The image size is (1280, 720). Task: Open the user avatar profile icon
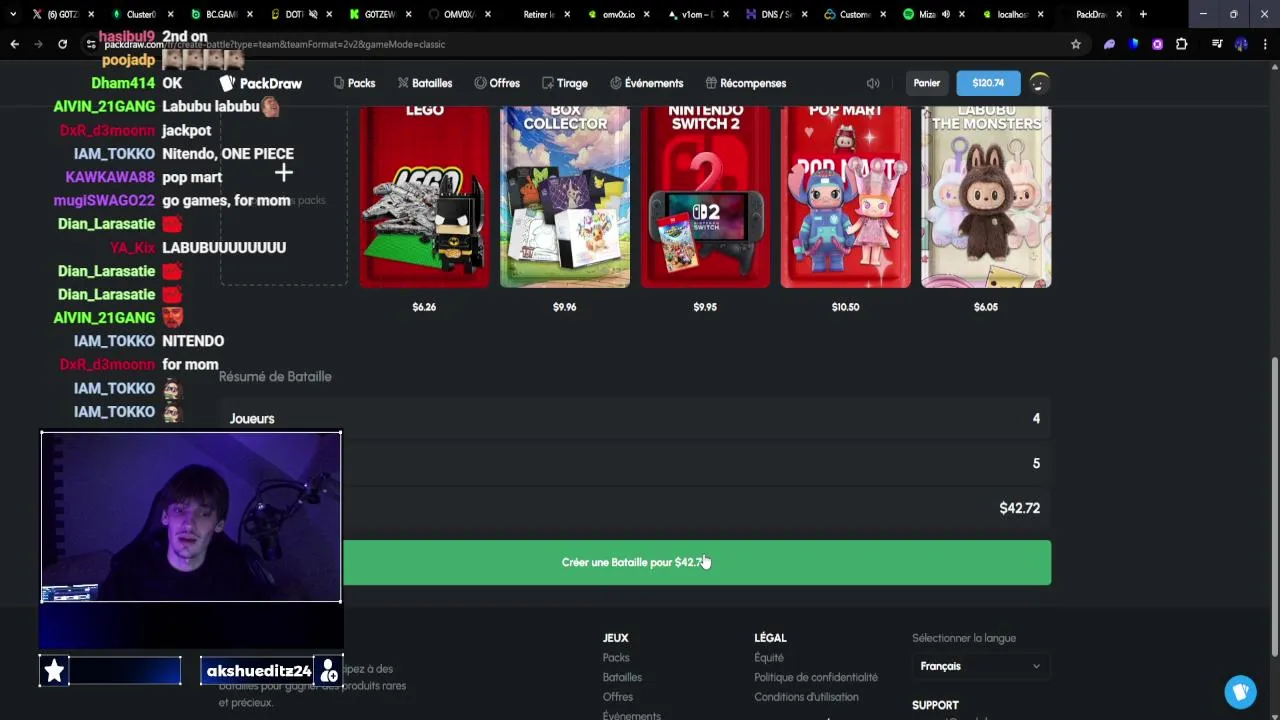(1039, 83)
